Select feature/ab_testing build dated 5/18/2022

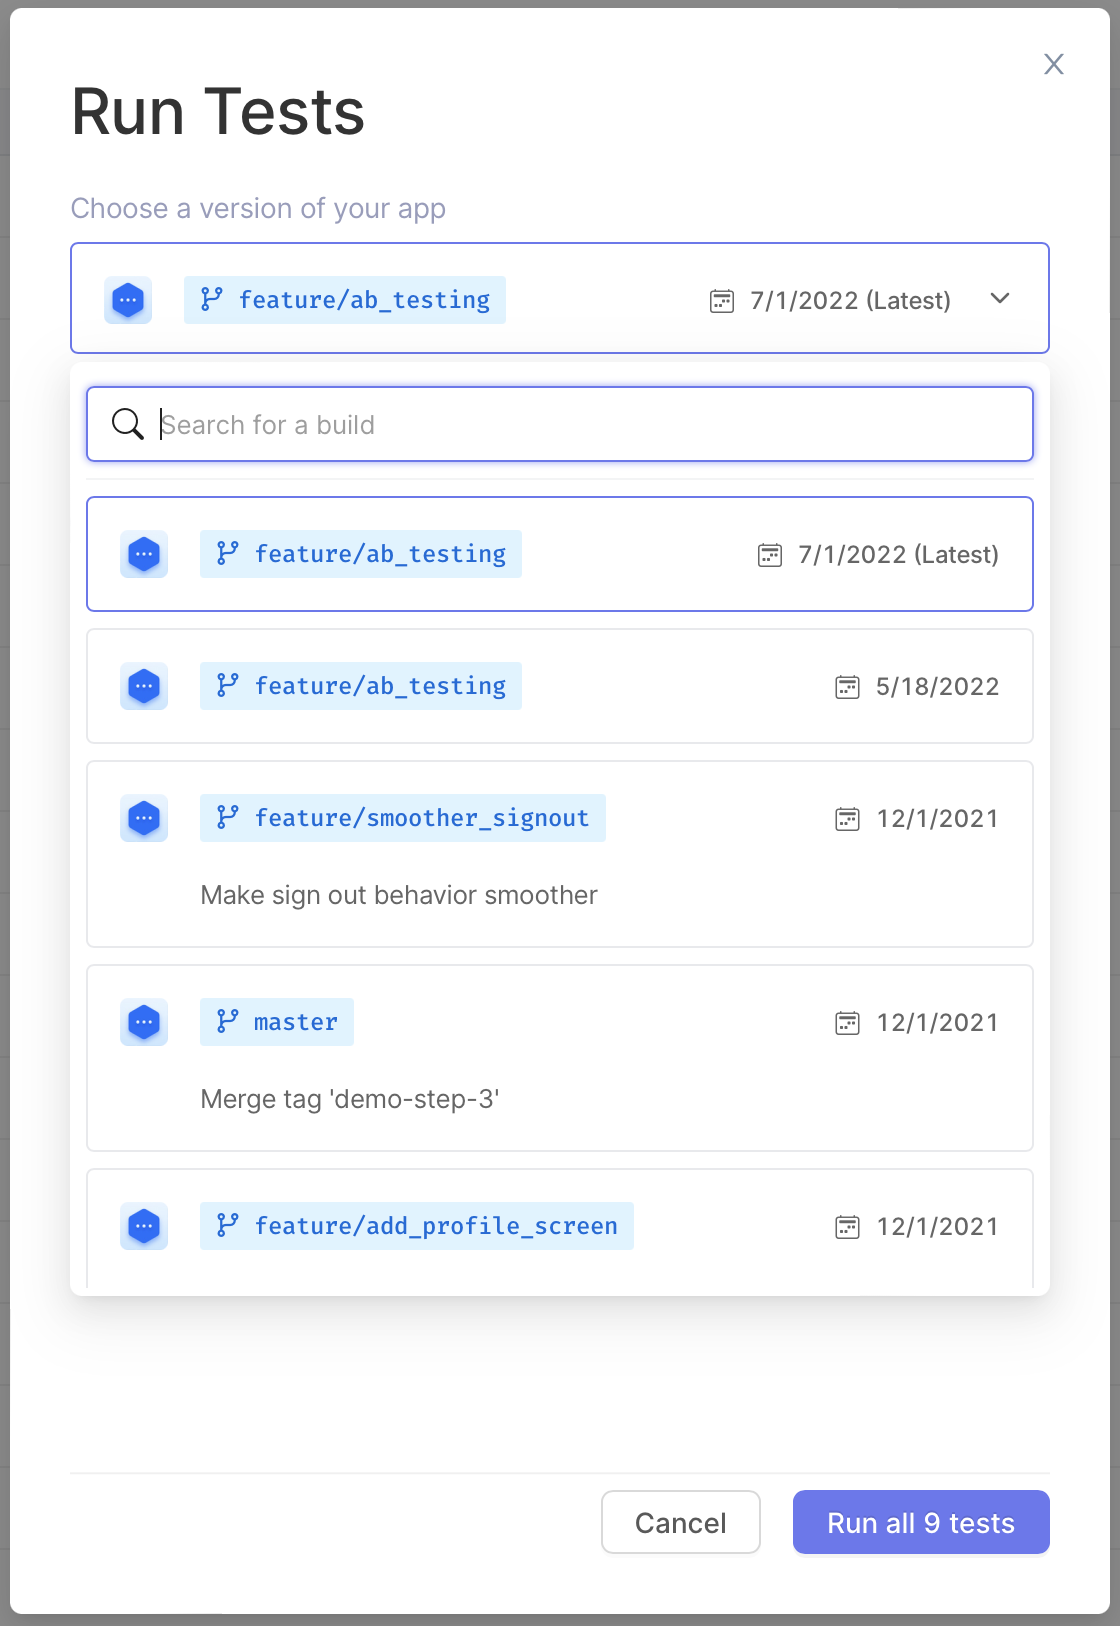click(560, 686)
